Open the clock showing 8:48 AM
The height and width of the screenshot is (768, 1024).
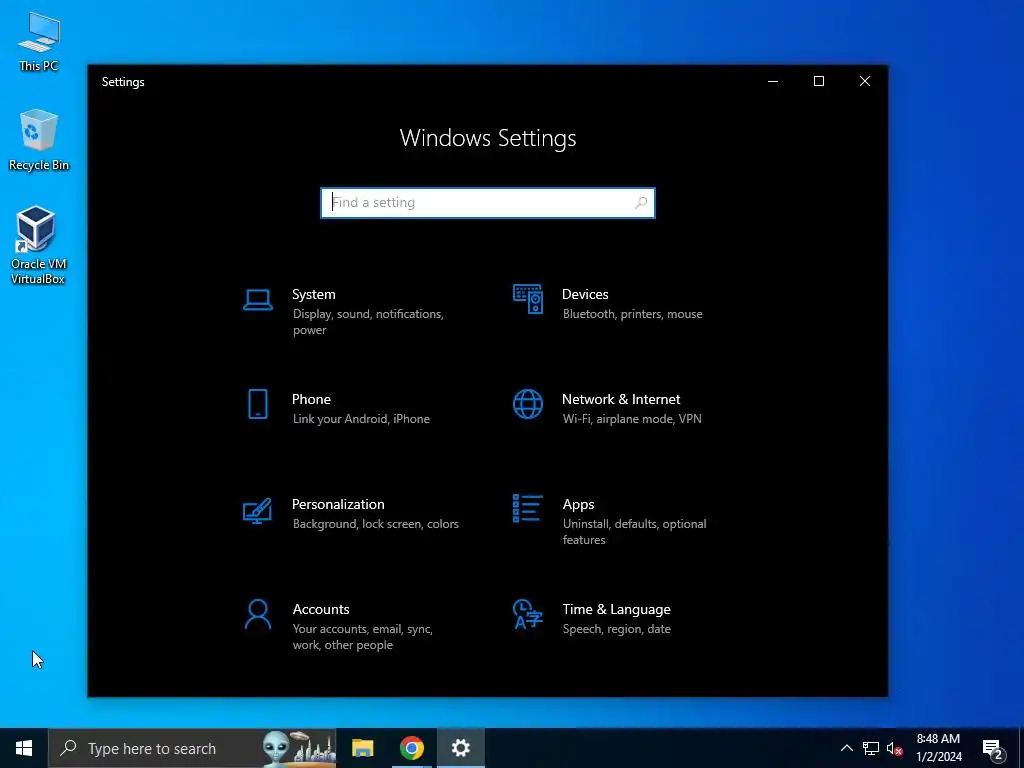point(938,748)
